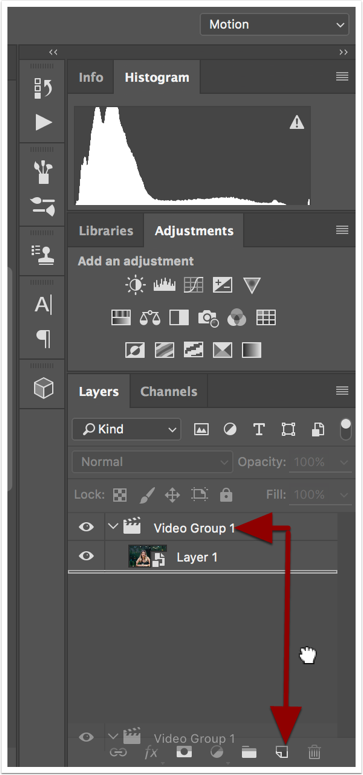Screen dimensions: 363x775
Task: Create a new layer icon
Action: click(282, 752)
